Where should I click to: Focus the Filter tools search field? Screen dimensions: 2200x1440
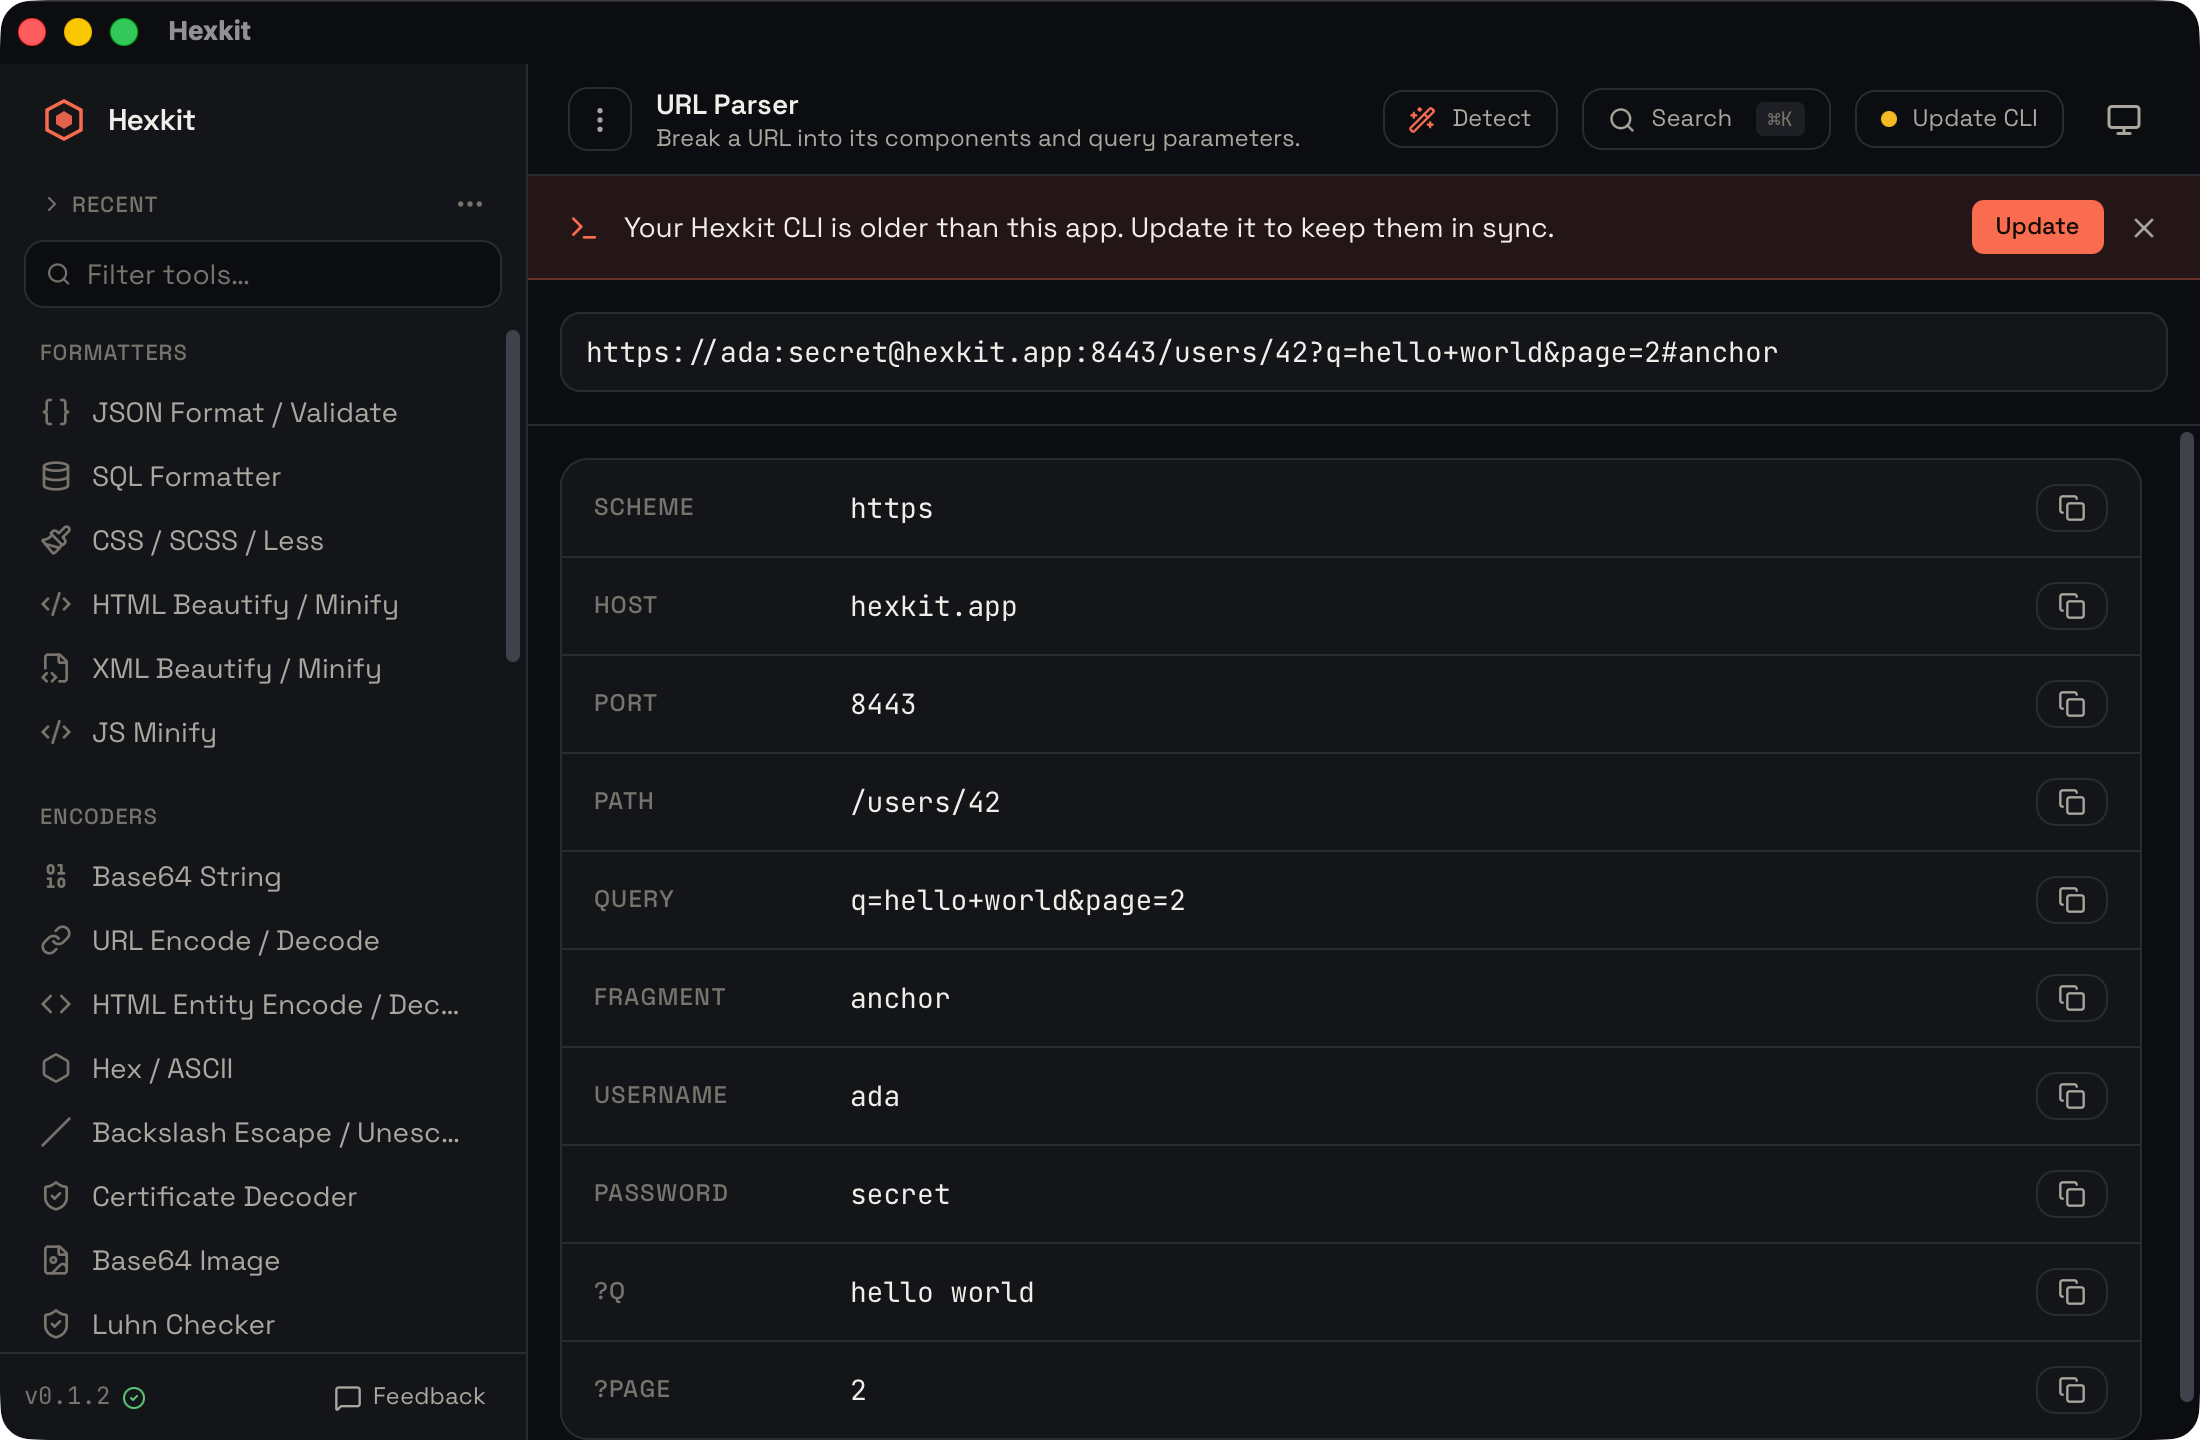click(x=263, y=274)
